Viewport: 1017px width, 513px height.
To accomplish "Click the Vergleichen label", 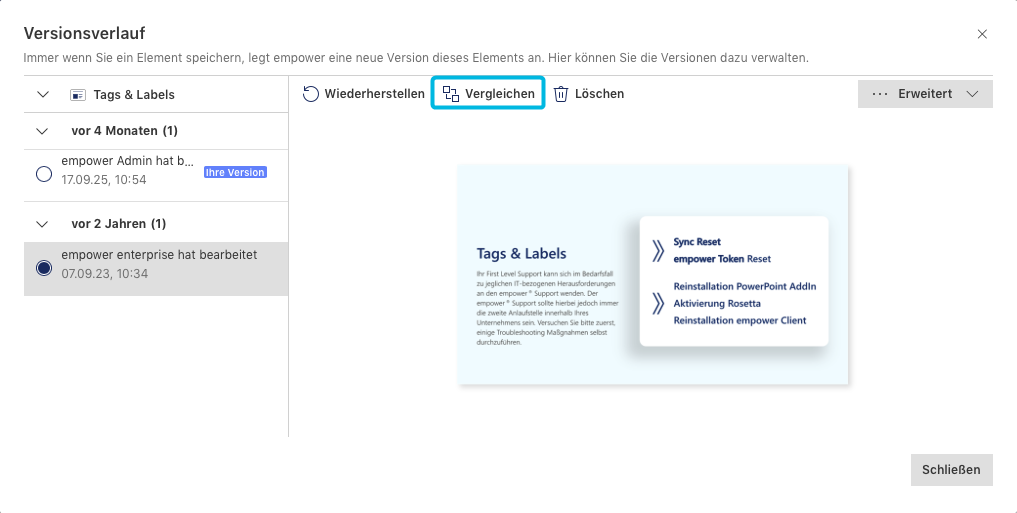I will (x=499, y=94).
